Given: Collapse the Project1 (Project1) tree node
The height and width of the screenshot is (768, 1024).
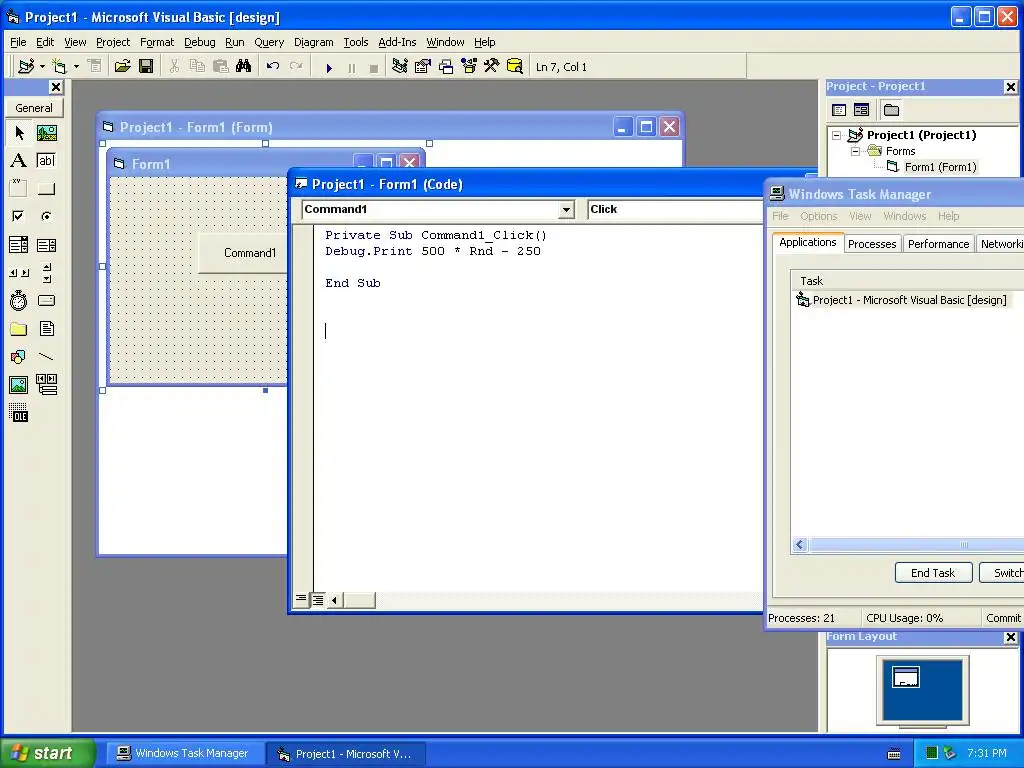Looking at the screenshot, I should point(837,135).
